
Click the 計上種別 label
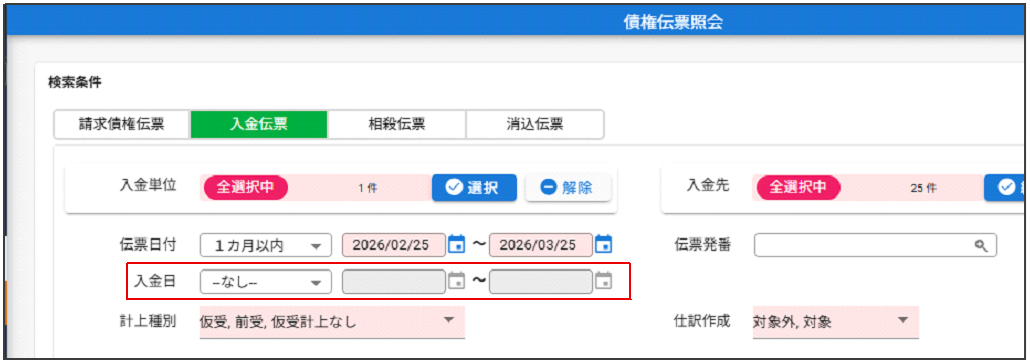point(147,322)
